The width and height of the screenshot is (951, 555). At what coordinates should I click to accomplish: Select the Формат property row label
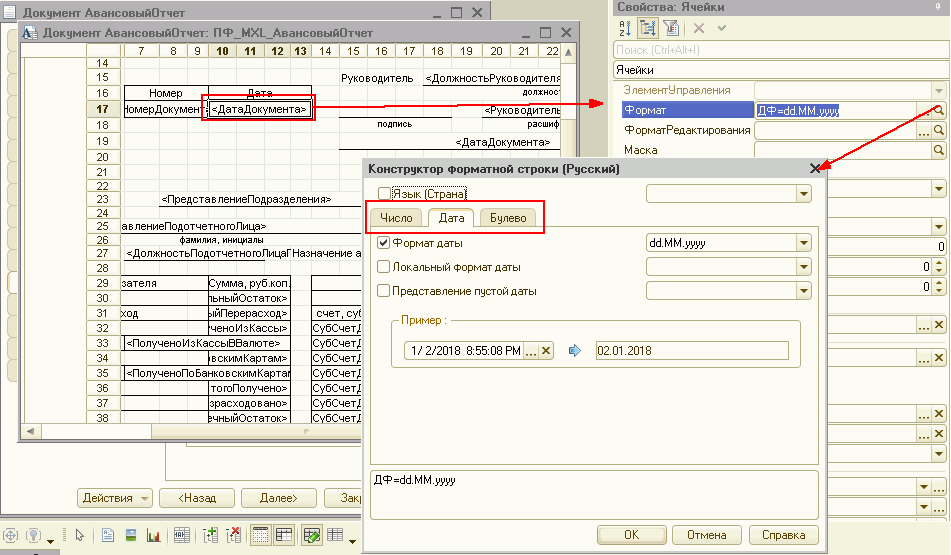pos(688,110)
